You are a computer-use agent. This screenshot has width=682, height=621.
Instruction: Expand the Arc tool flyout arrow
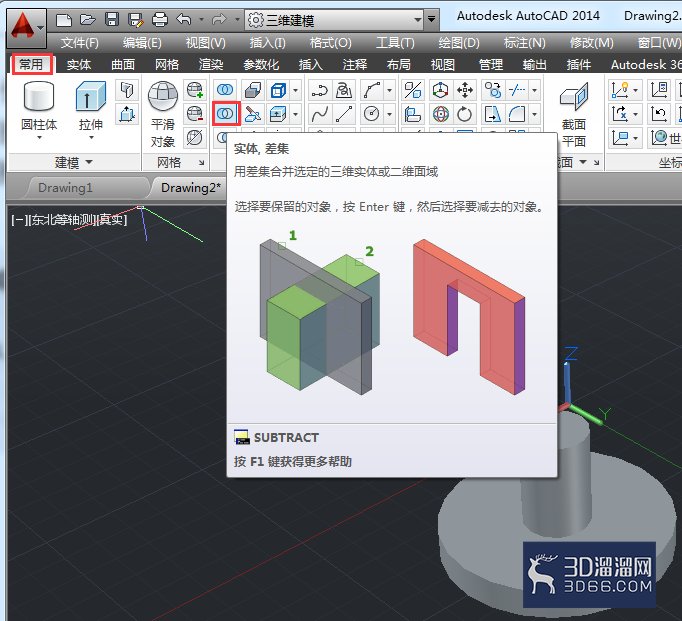coord(389,90)
